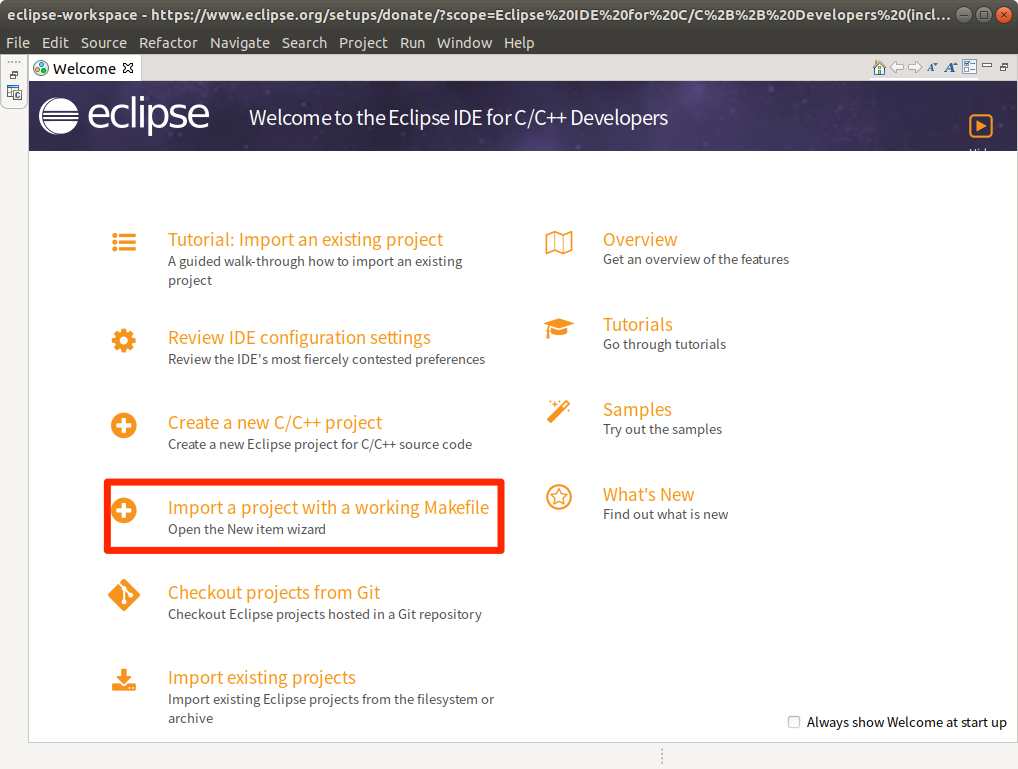This screenshot has width=1018, height=769.
Task: Click the Git diamond icon
Action: click(x=123, y=595)
